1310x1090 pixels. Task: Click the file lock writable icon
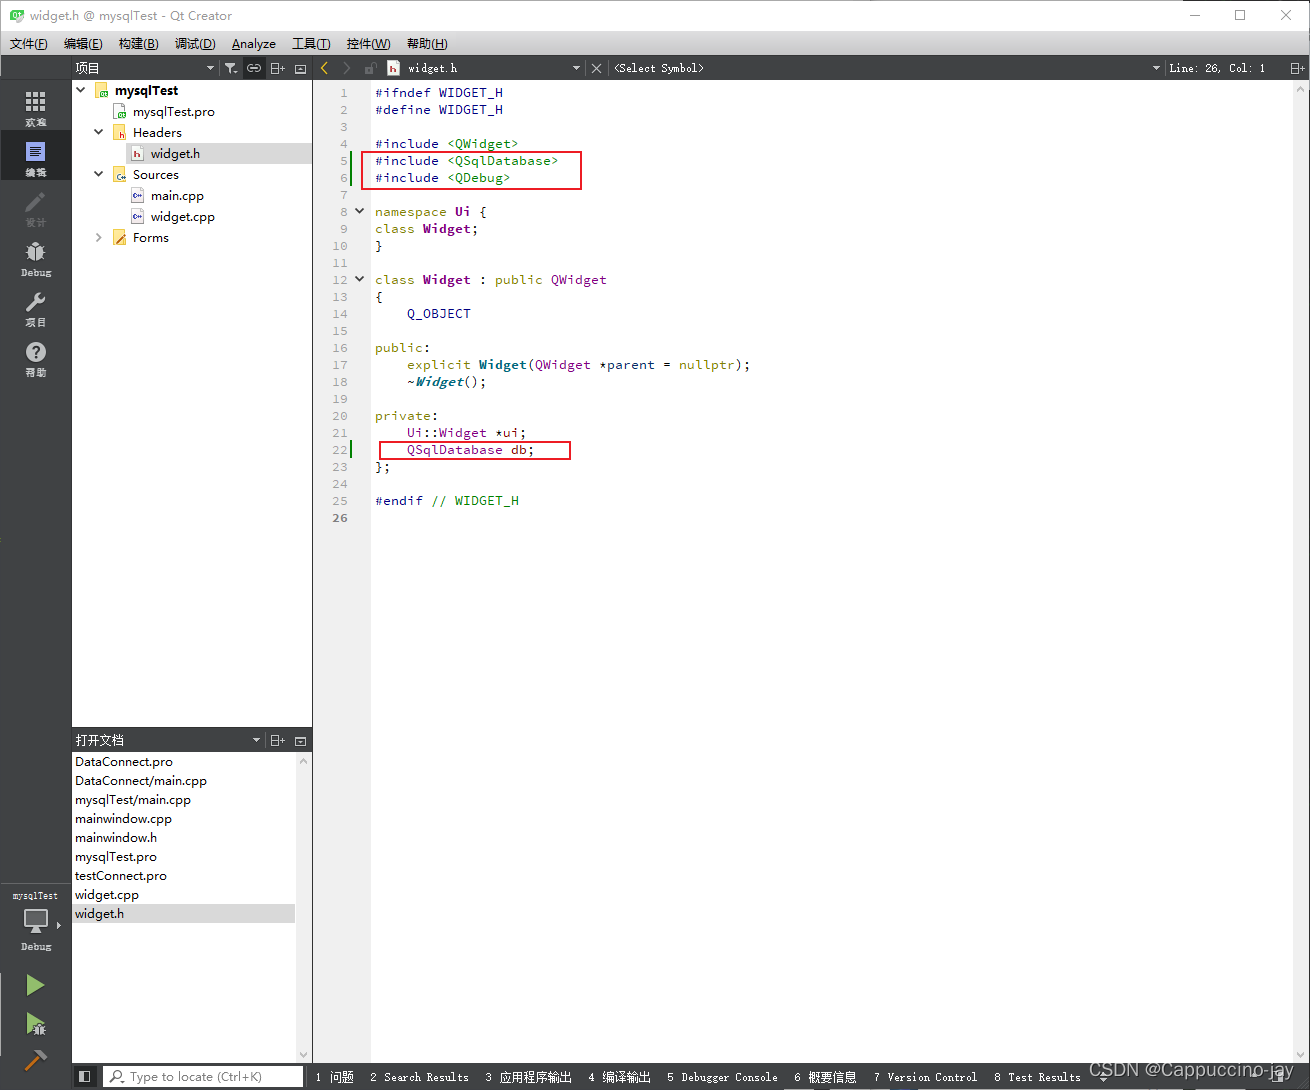(x=370, y=68)
